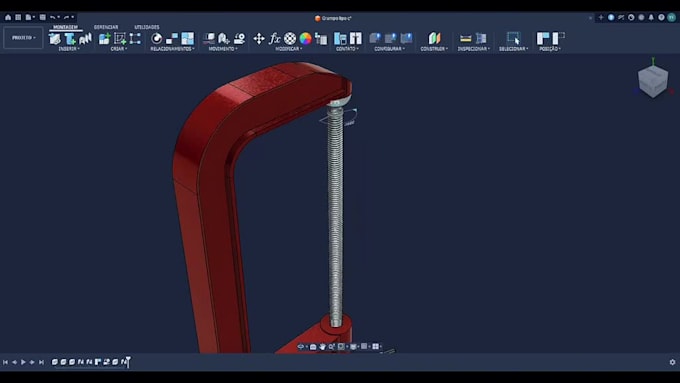Screen dimensions: 680x383
Task: Click the Save icon in quick access bar
Action: [x=42, y=17]
